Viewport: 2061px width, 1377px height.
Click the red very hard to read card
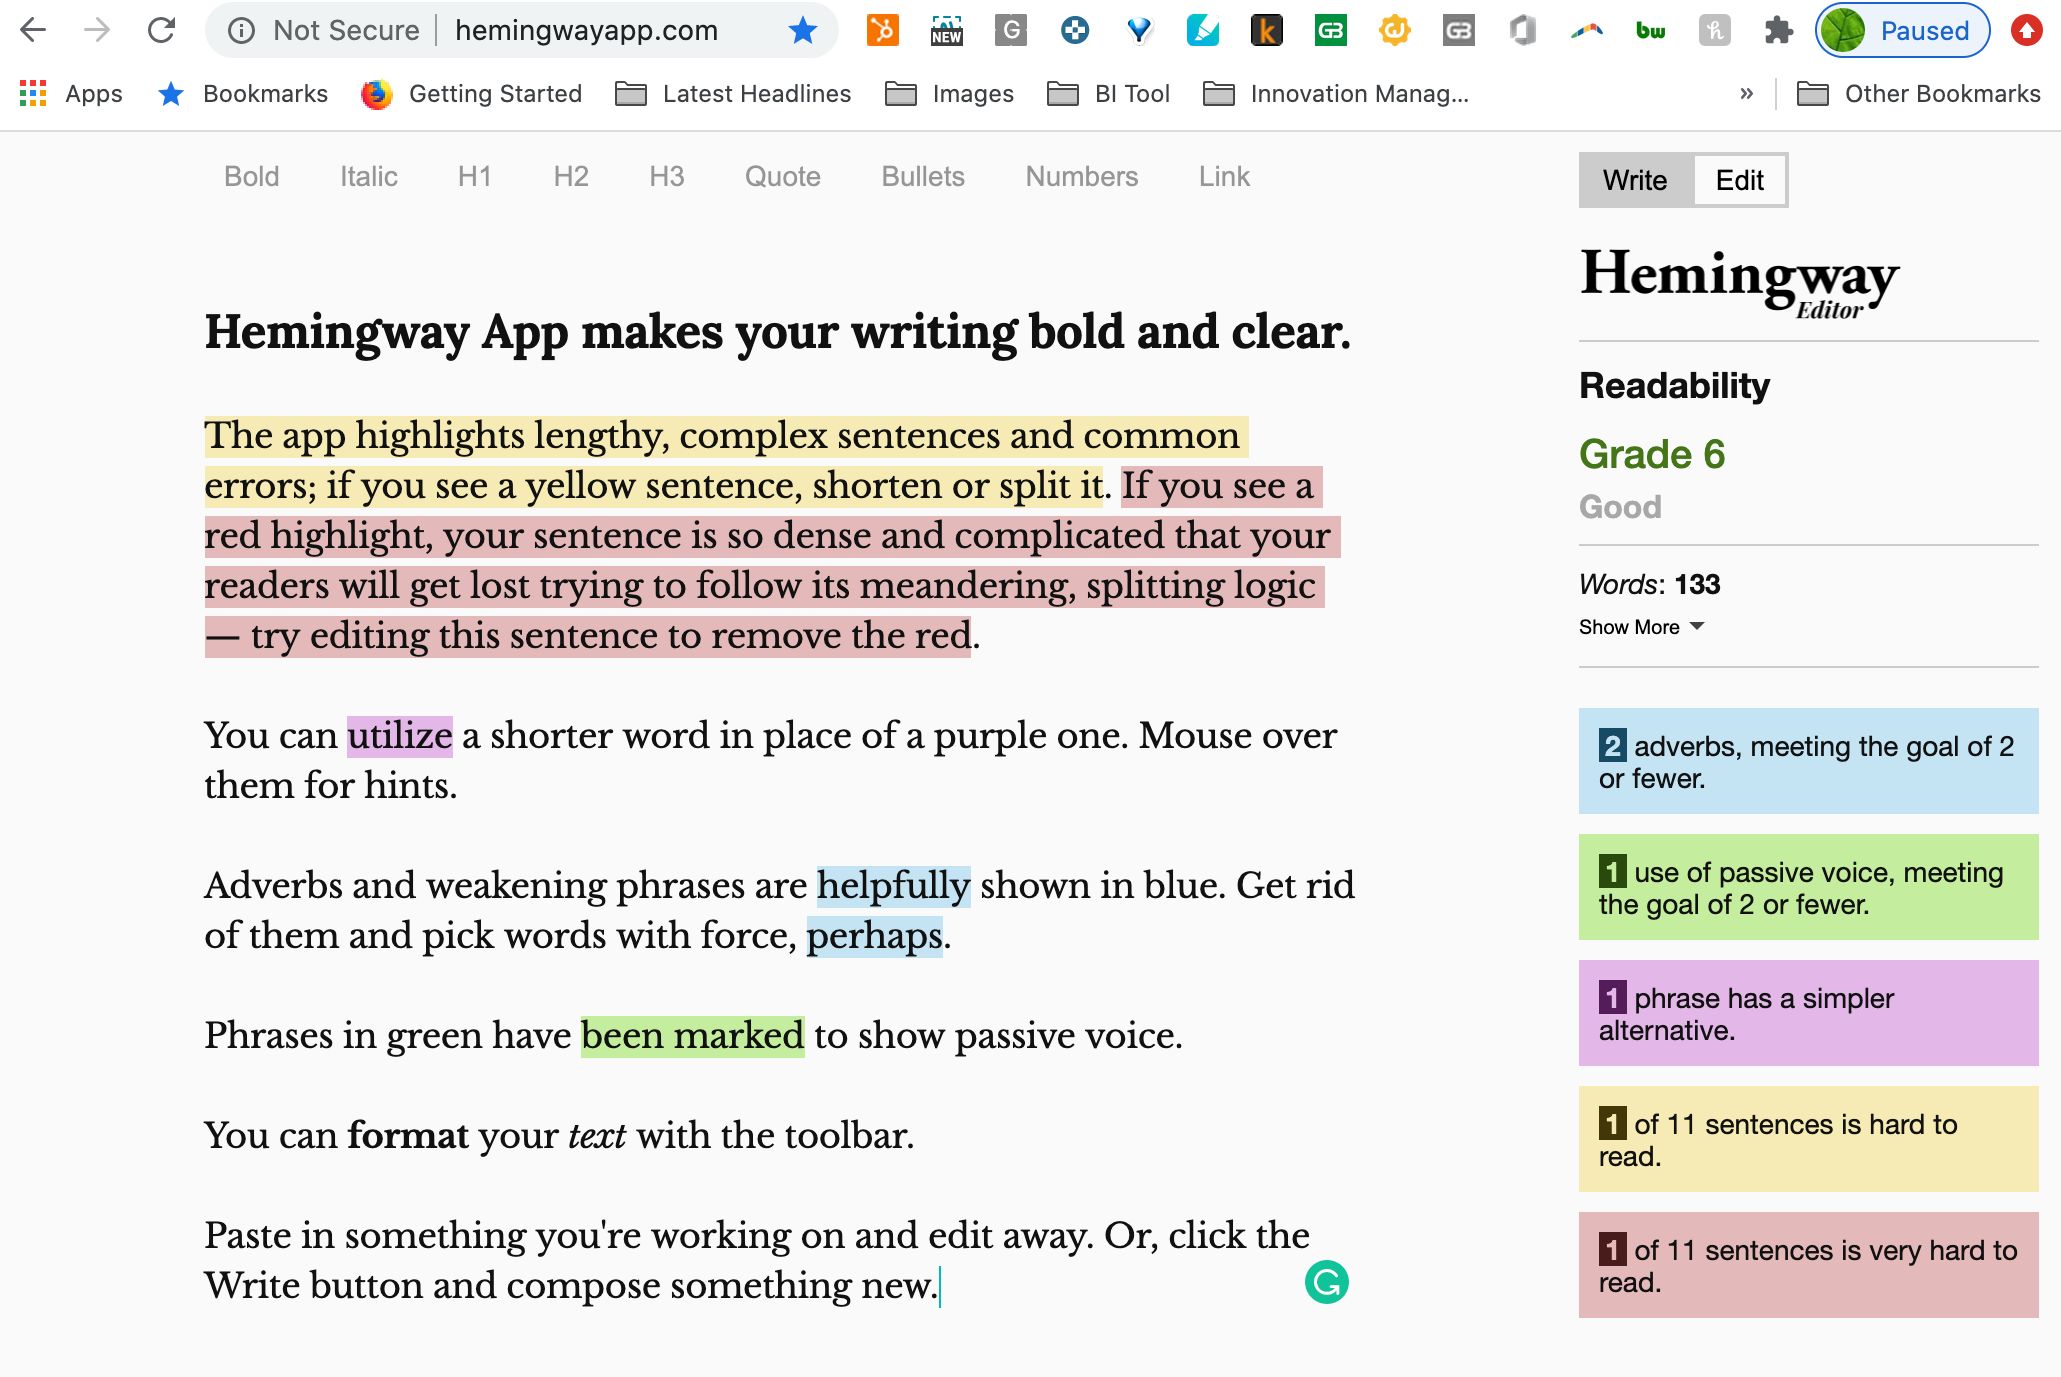tap(1808, 1265)
